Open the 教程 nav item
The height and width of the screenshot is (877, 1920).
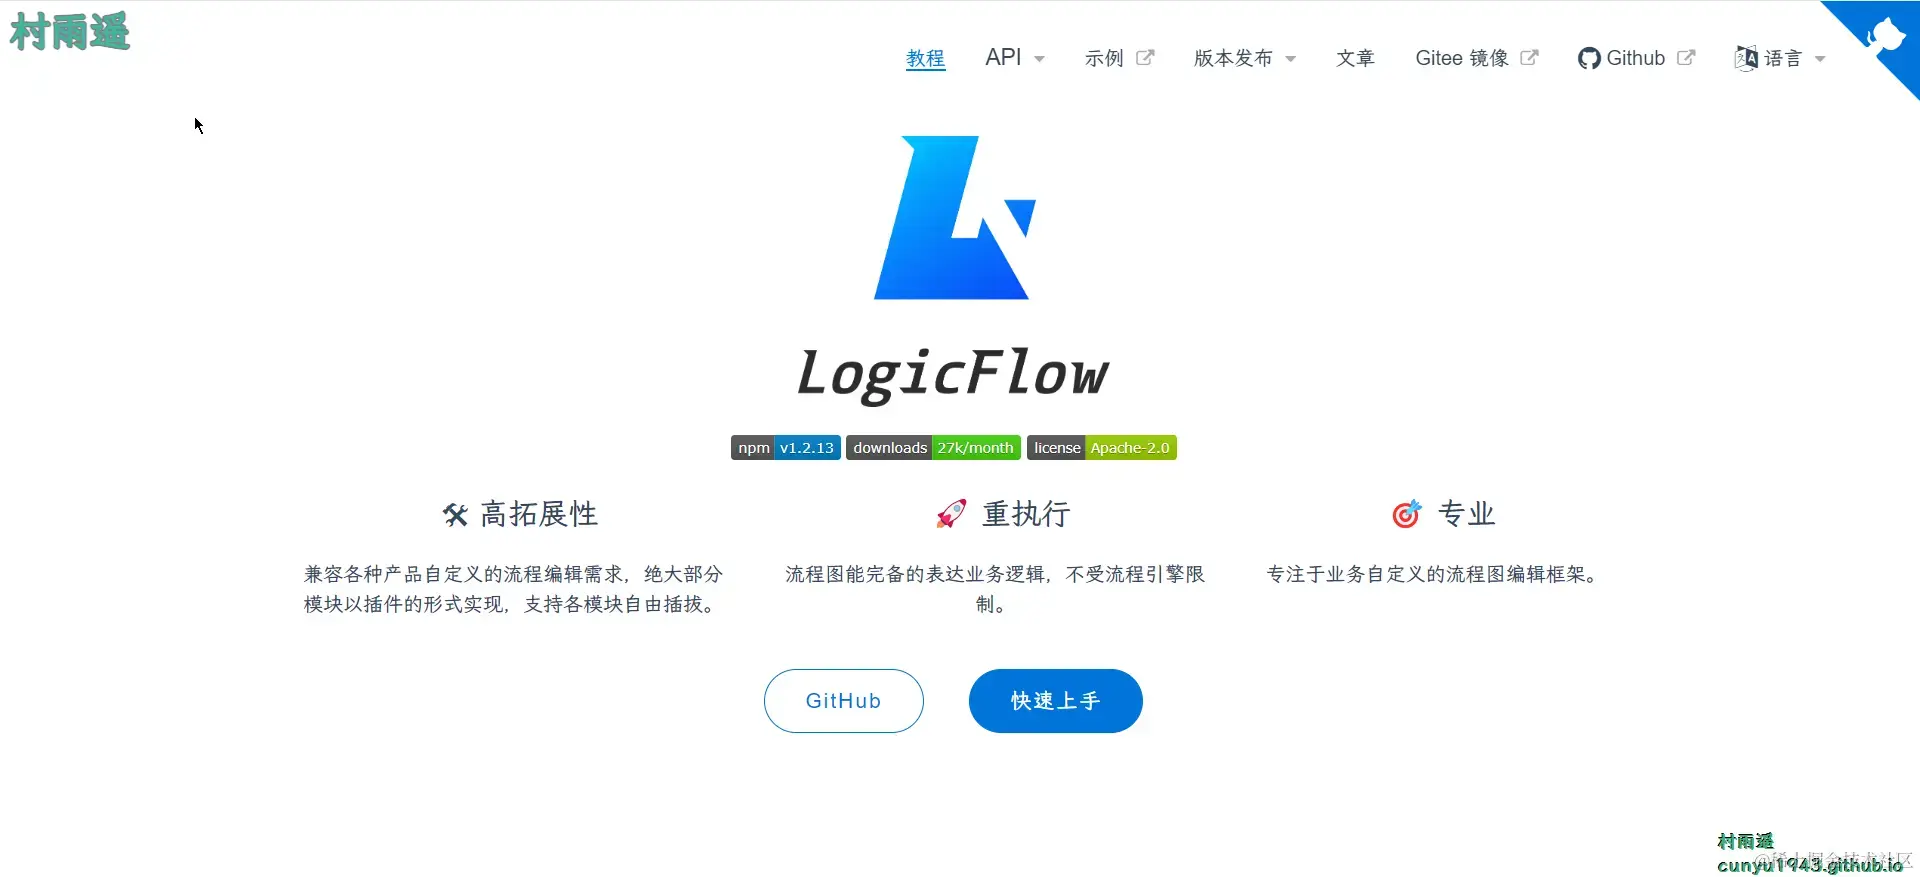click(925, 58)
